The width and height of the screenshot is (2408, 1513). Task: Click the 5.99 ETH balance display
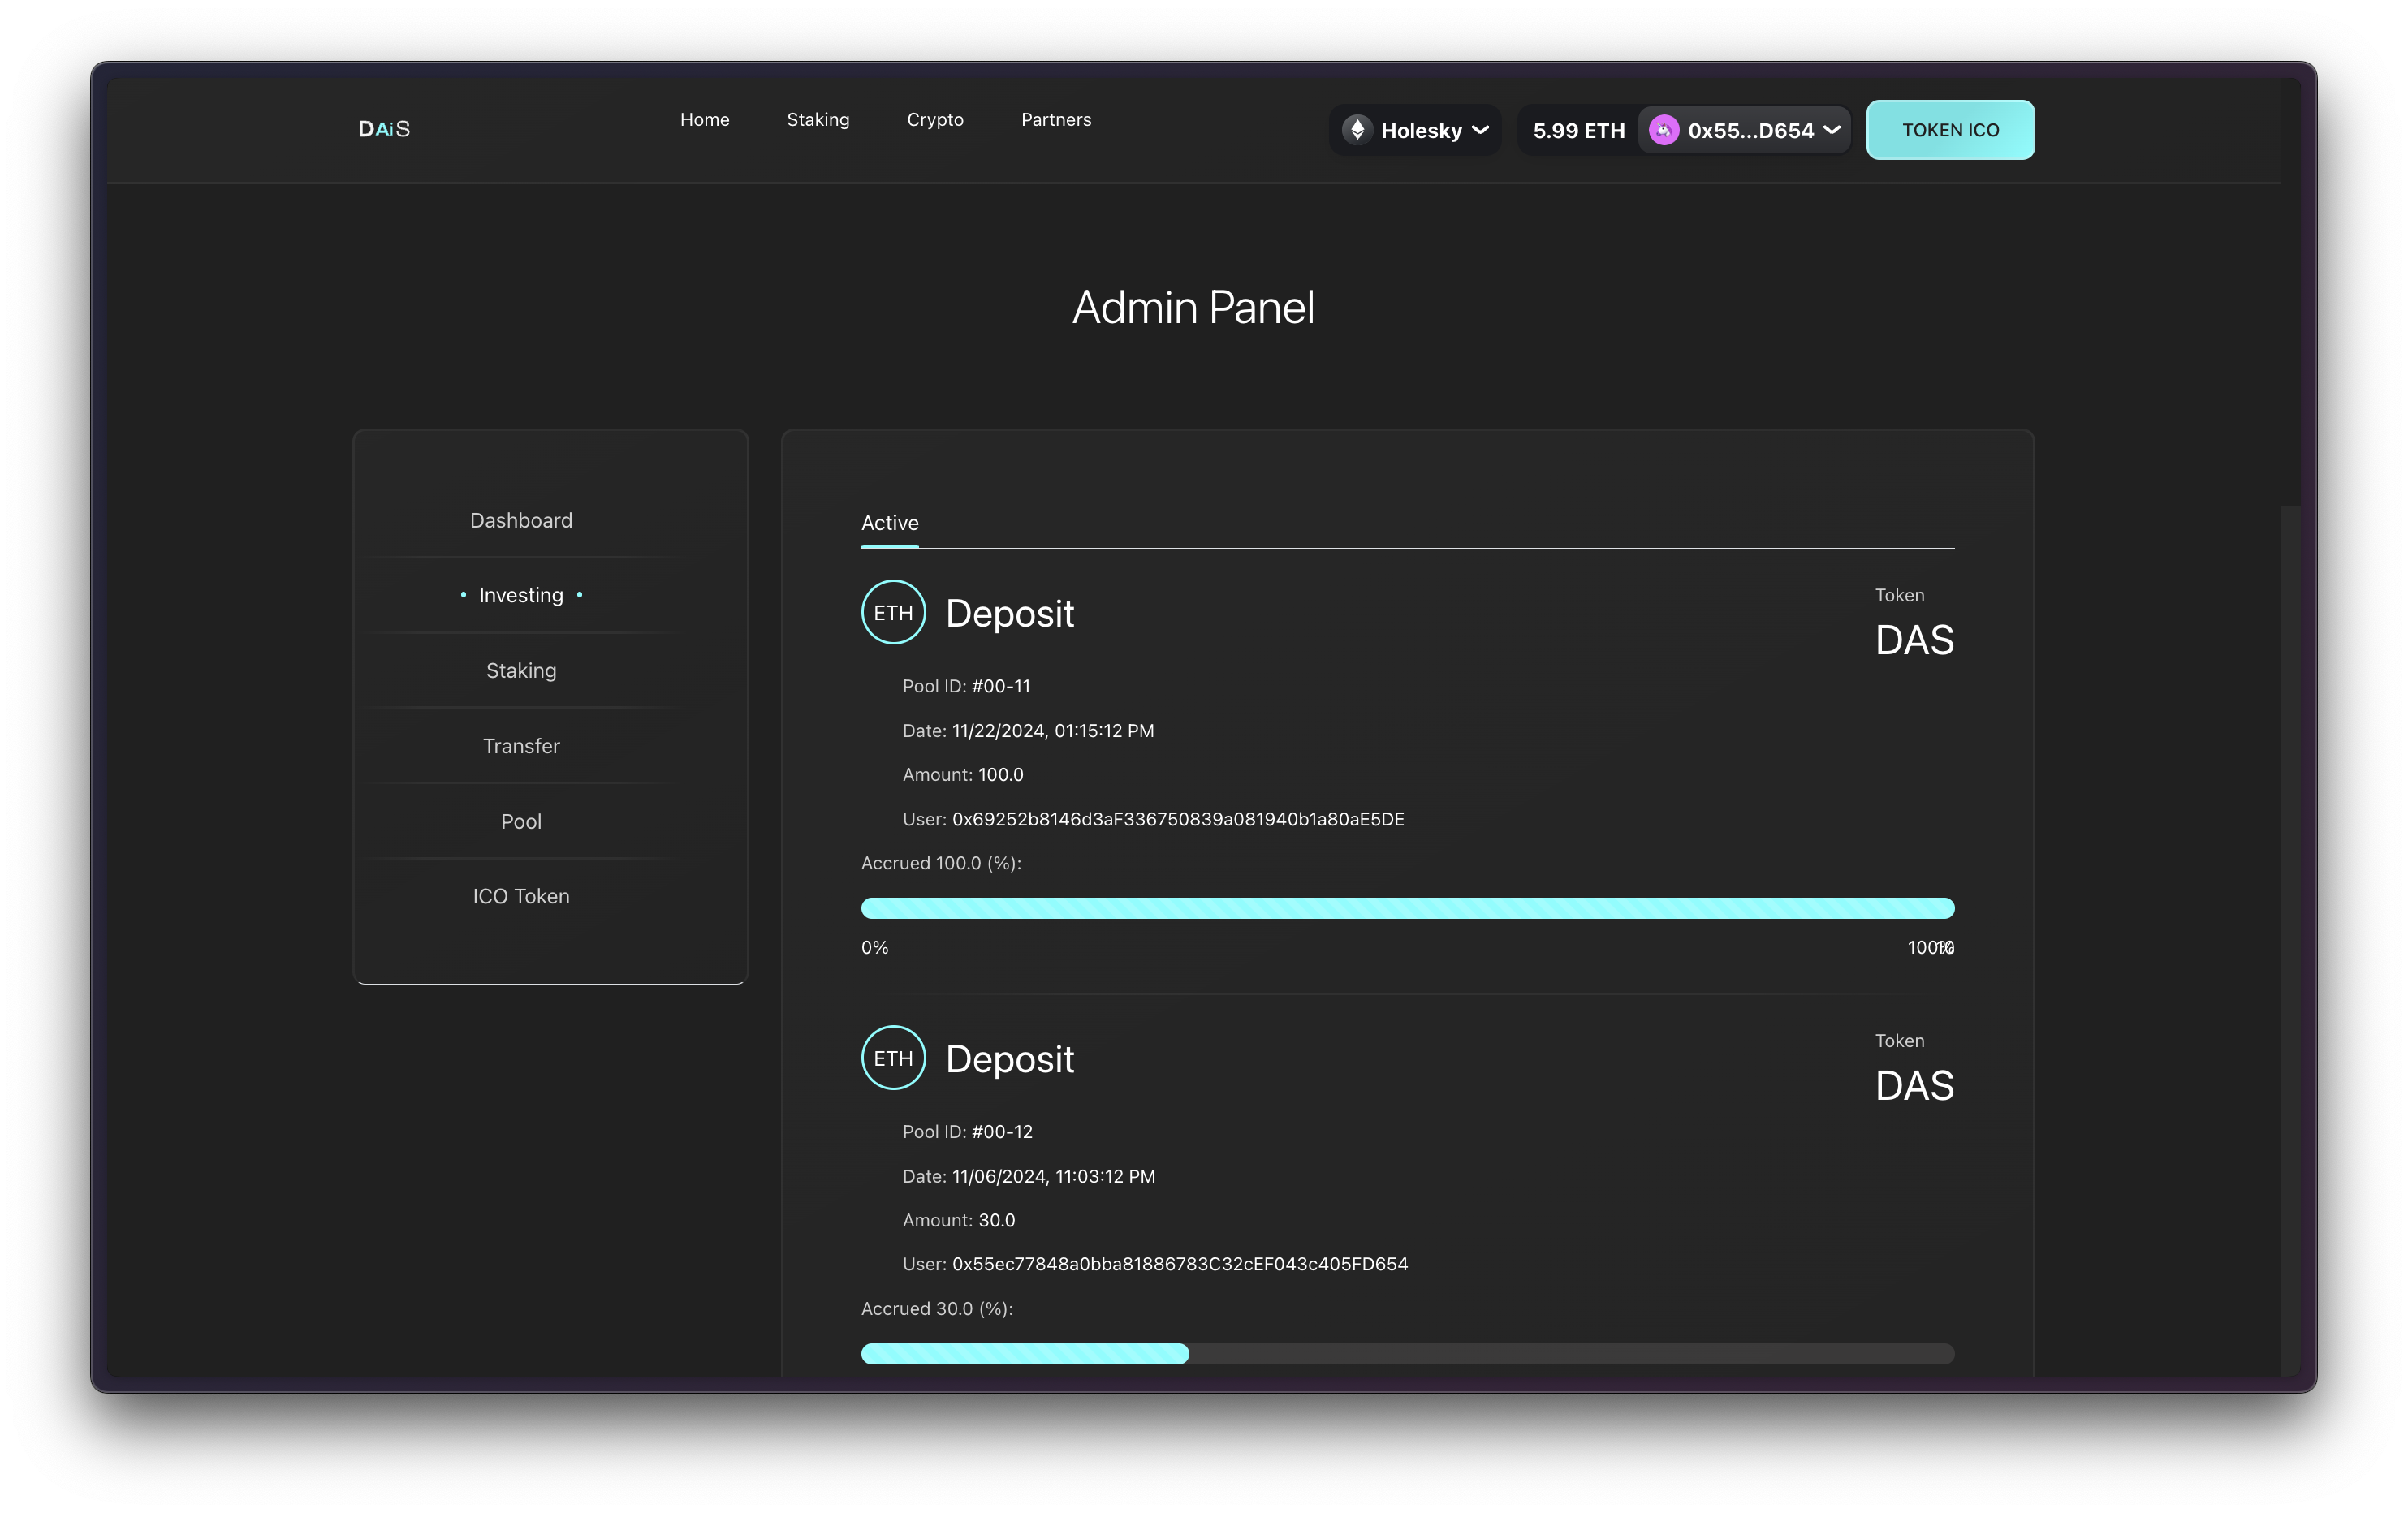[x=1578, y=131]
